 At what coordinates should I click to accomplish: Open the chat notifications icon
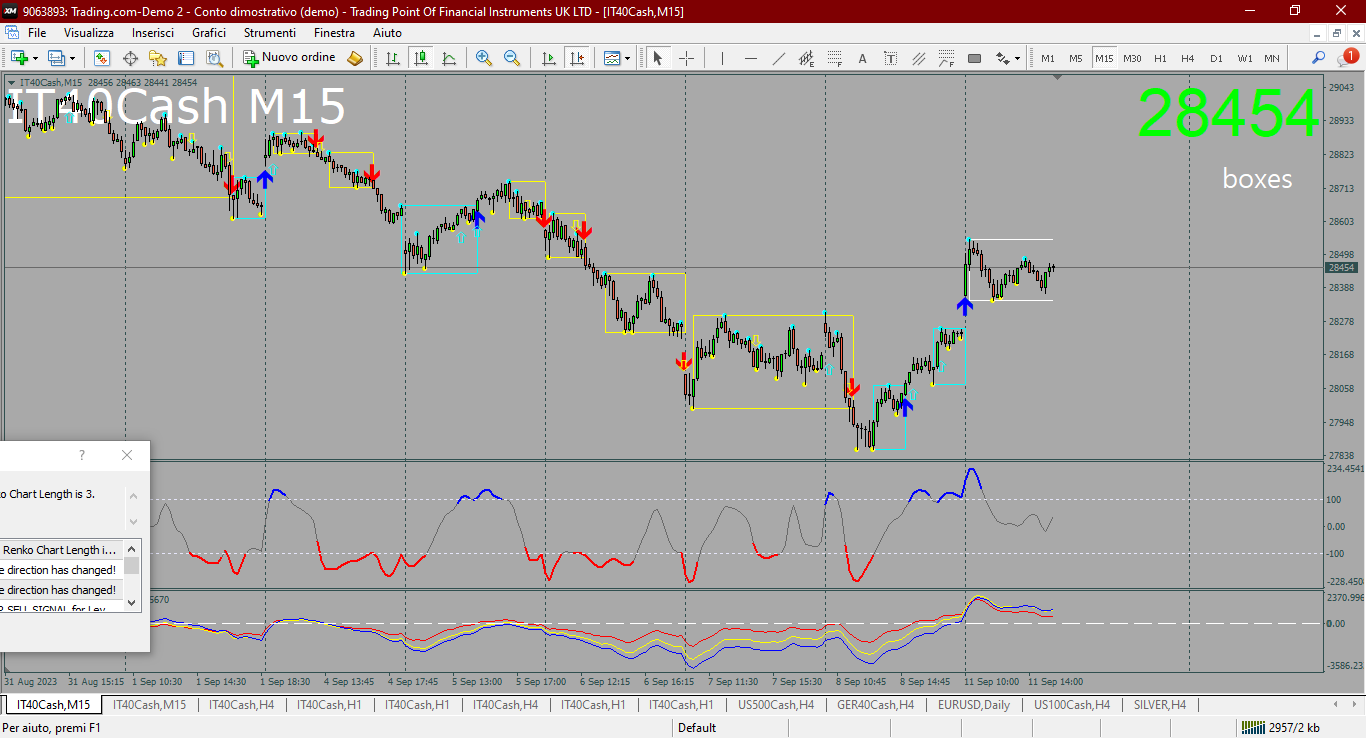point(1347,57)
